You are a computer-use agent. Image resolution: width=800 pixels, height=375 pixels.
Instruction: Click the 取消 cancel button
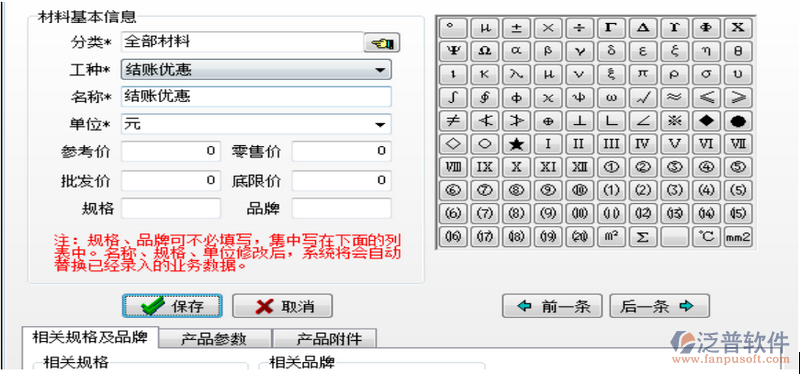point(282,306)
